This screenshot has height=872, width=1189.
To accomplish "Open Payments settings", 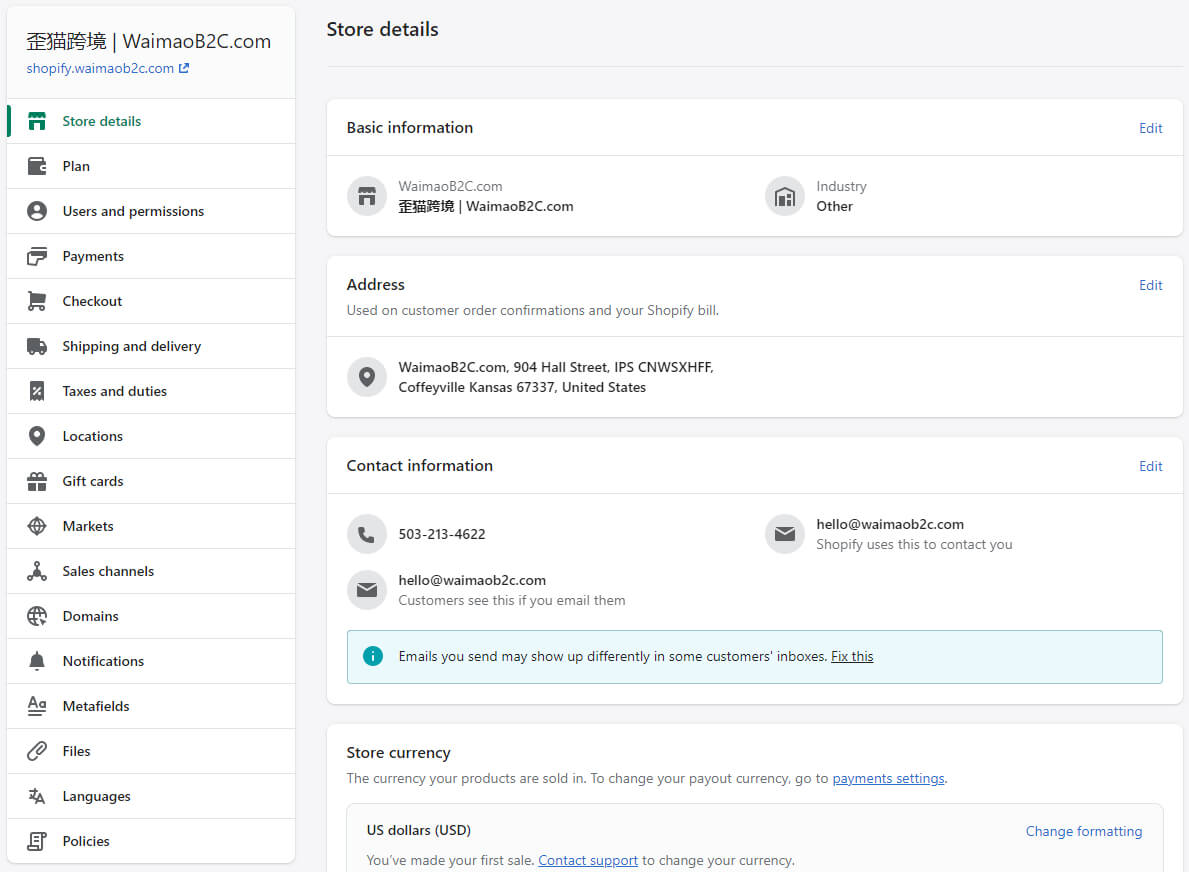I will click(151, 256).
